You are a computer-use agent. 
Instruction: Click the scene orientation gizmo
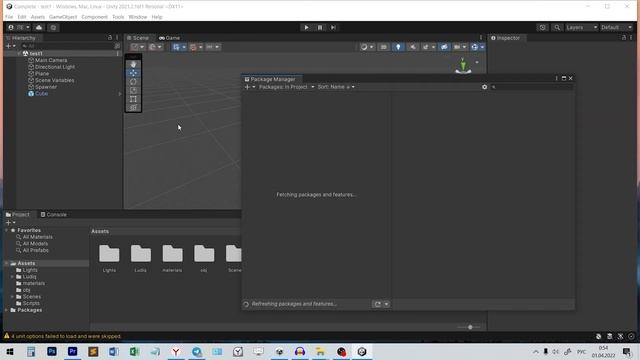(463, 66)
